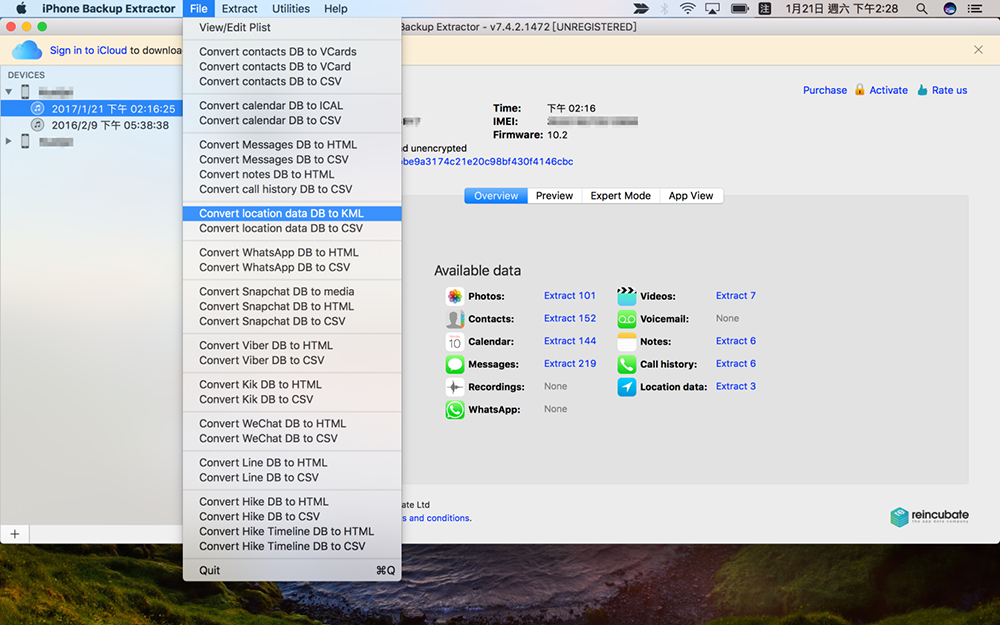Click the Notes icon
Image resolution: width=1000 pixels, height=625 pixels.
(x=626, y=342)
